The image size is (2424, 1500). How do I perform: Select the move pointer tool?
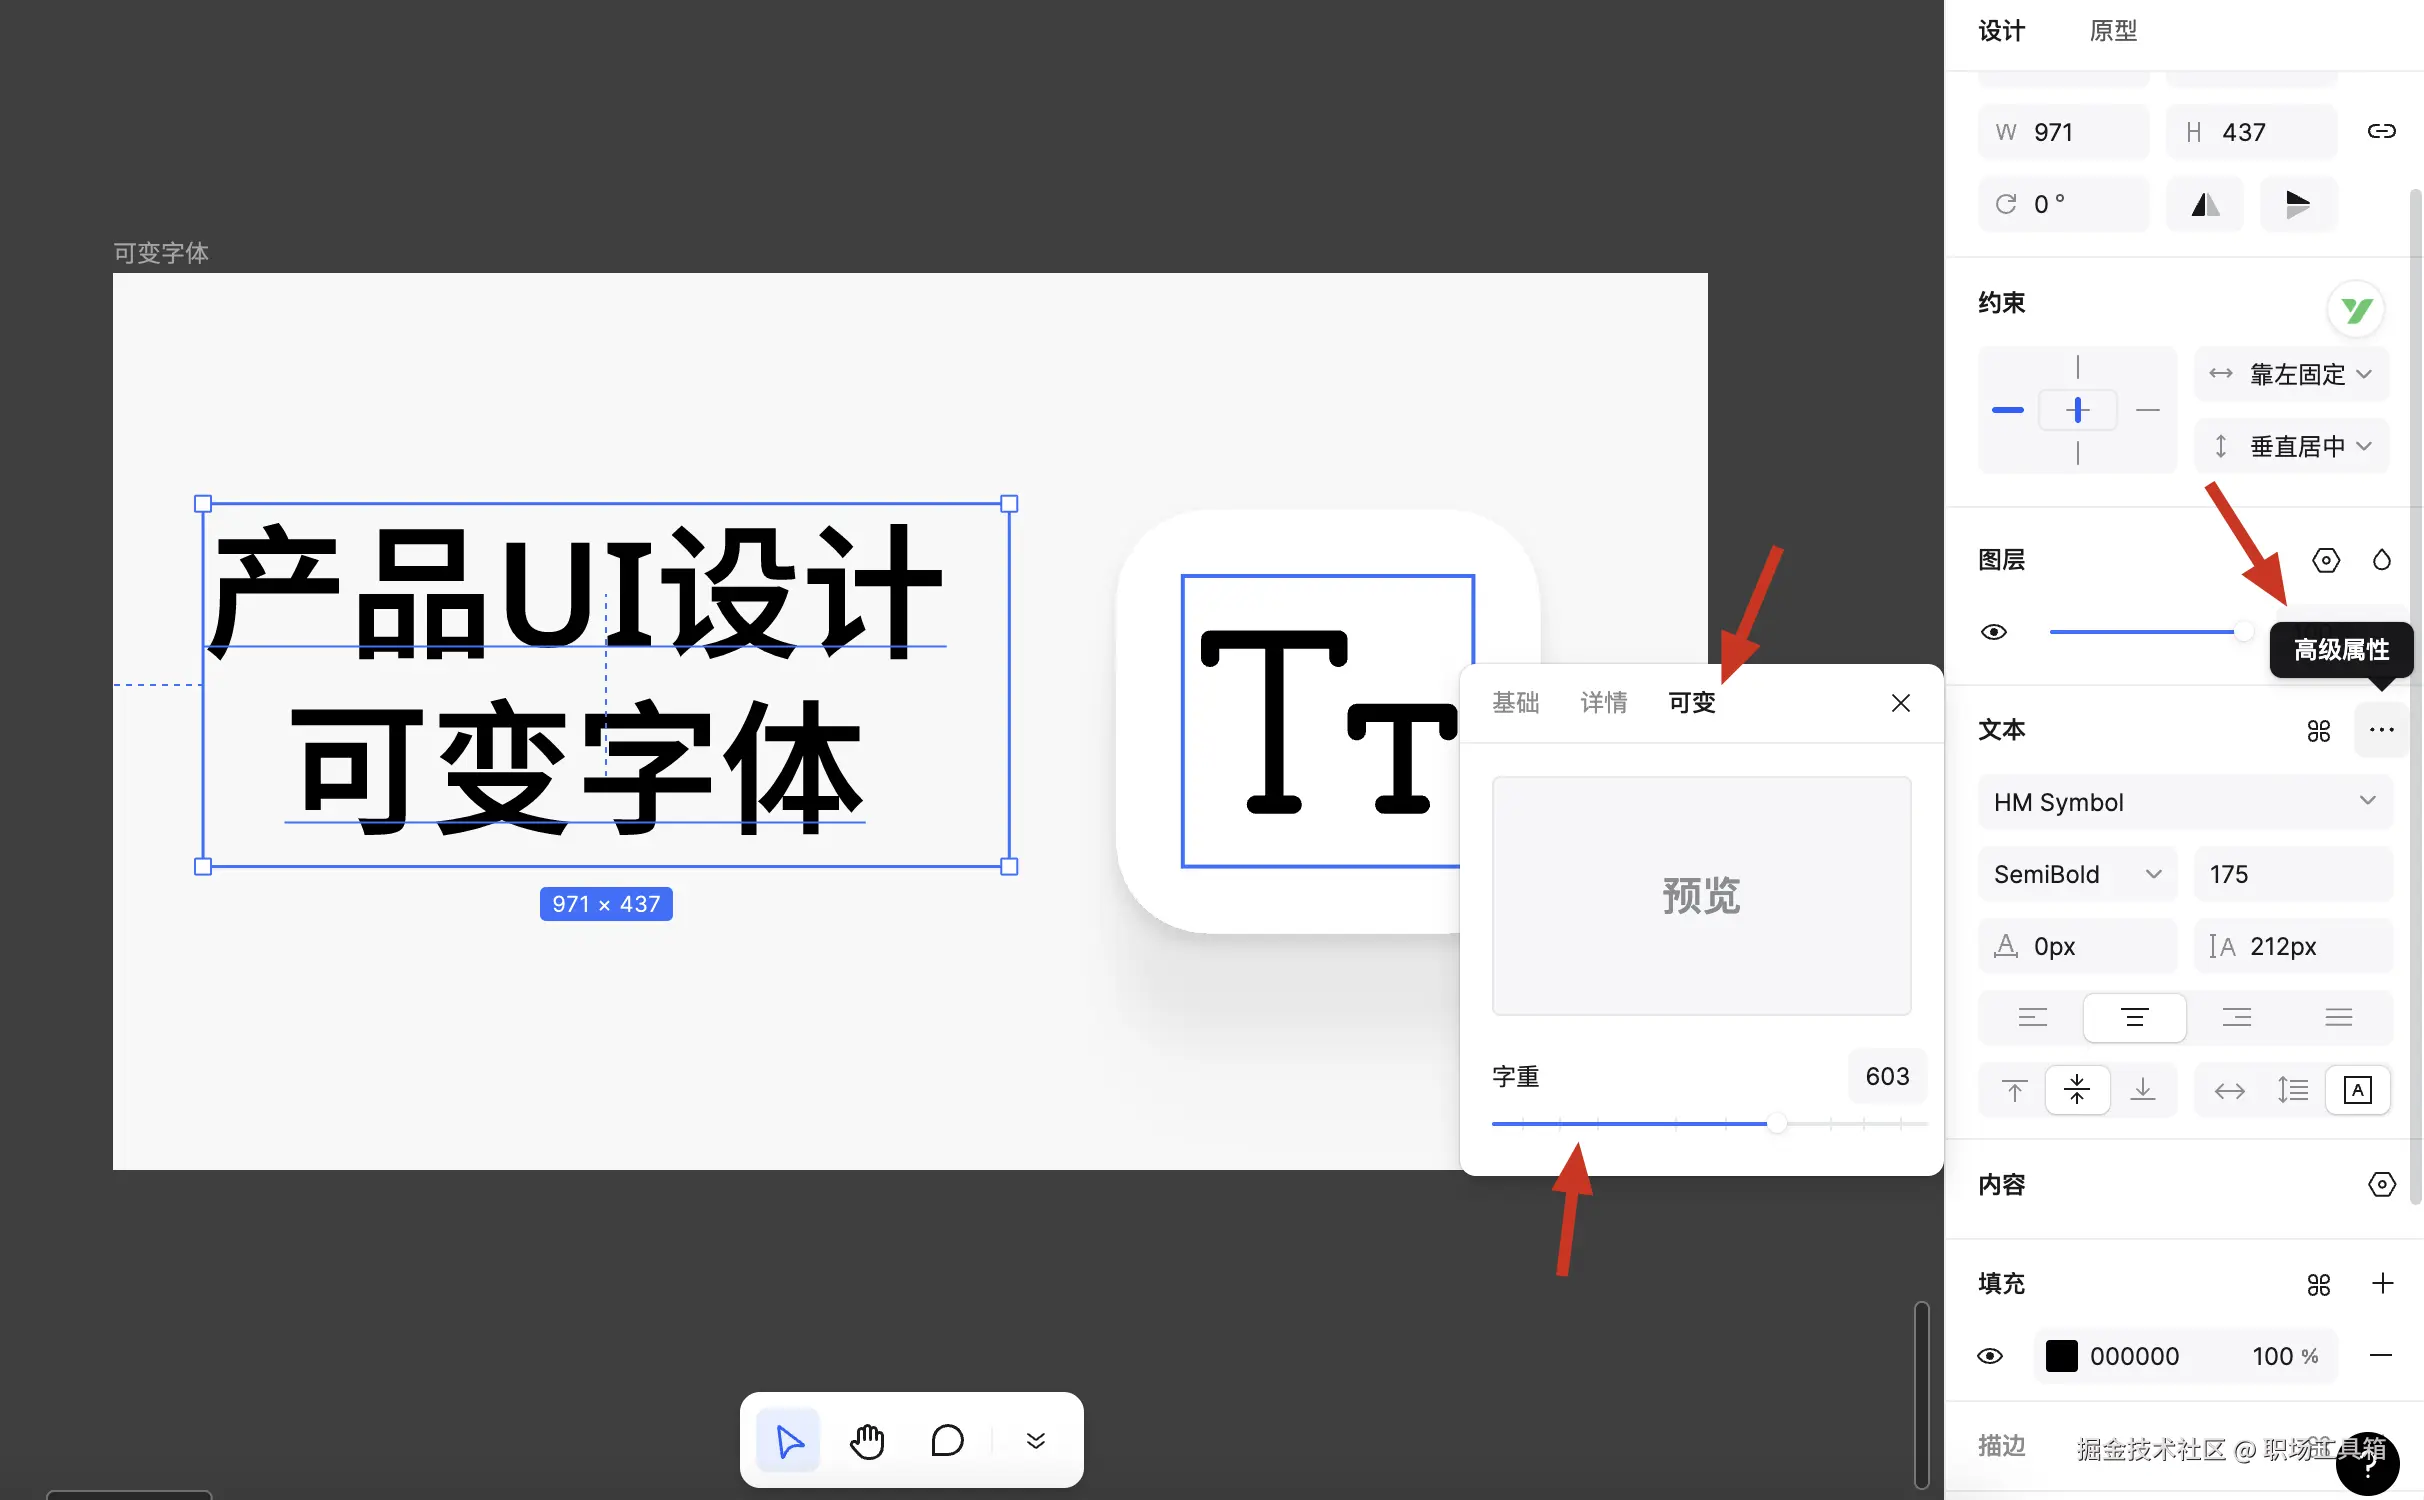click(x=788, y=1441)
